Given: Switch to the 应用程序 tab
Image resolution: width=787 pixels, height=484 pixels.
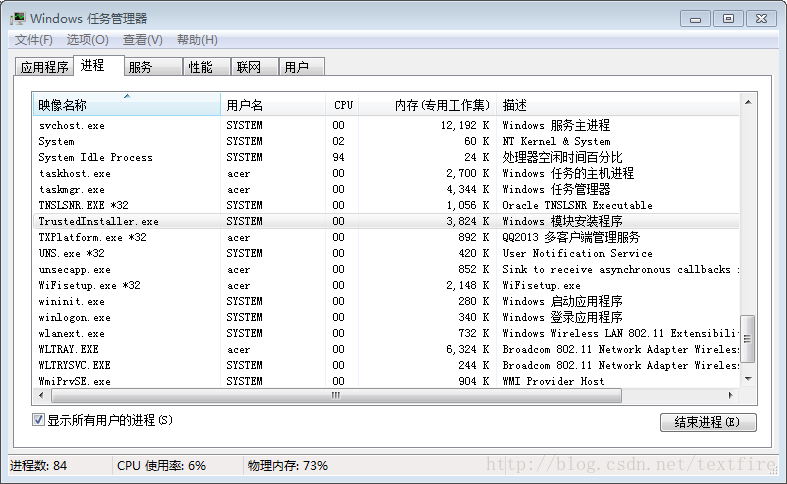Looking at the screenshot, I should [x=45, y=67].
